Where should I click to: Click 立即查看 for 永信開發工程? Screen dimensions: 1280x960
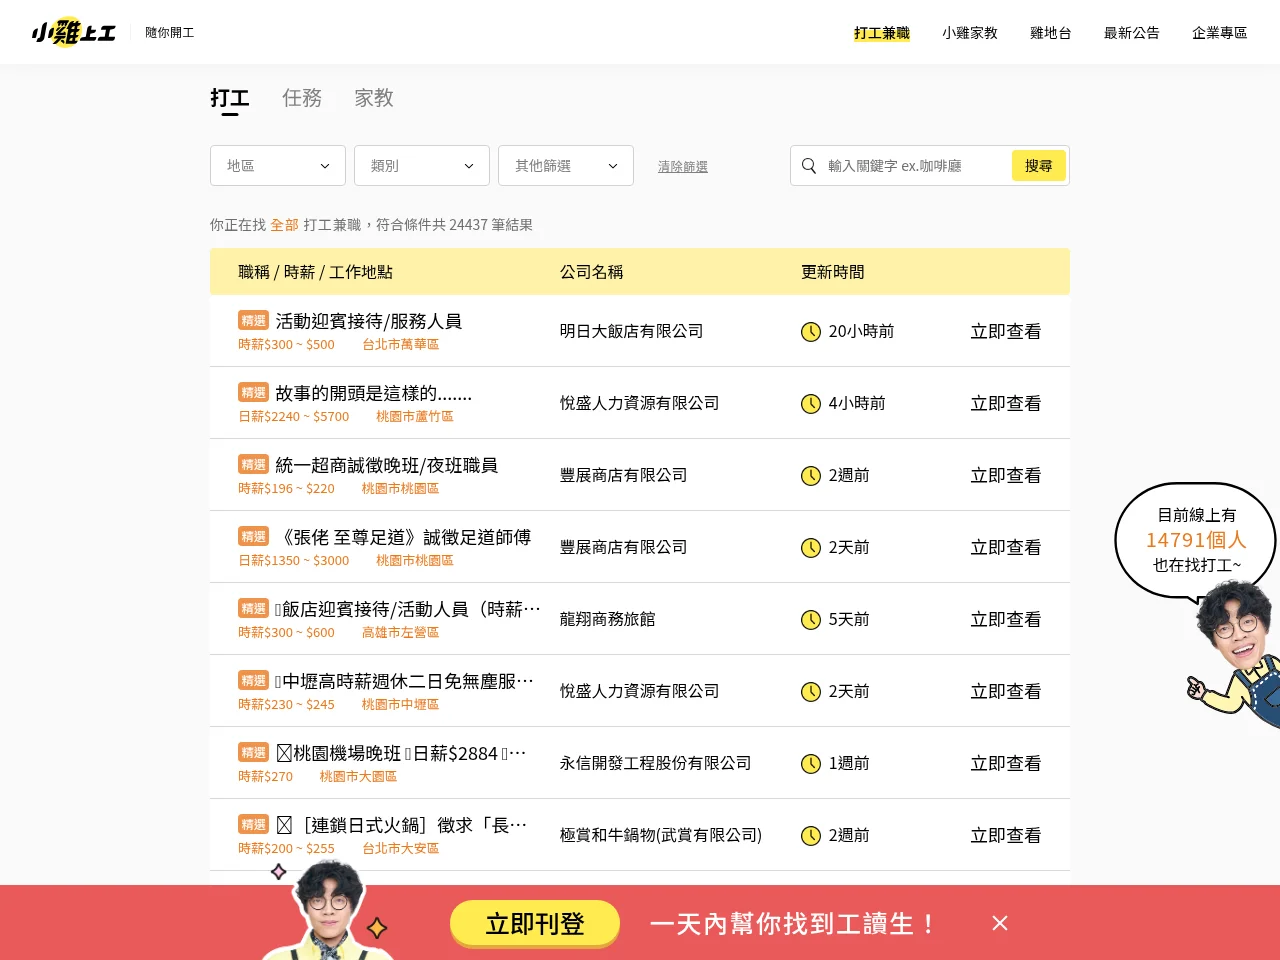(x=1006, y=763)
